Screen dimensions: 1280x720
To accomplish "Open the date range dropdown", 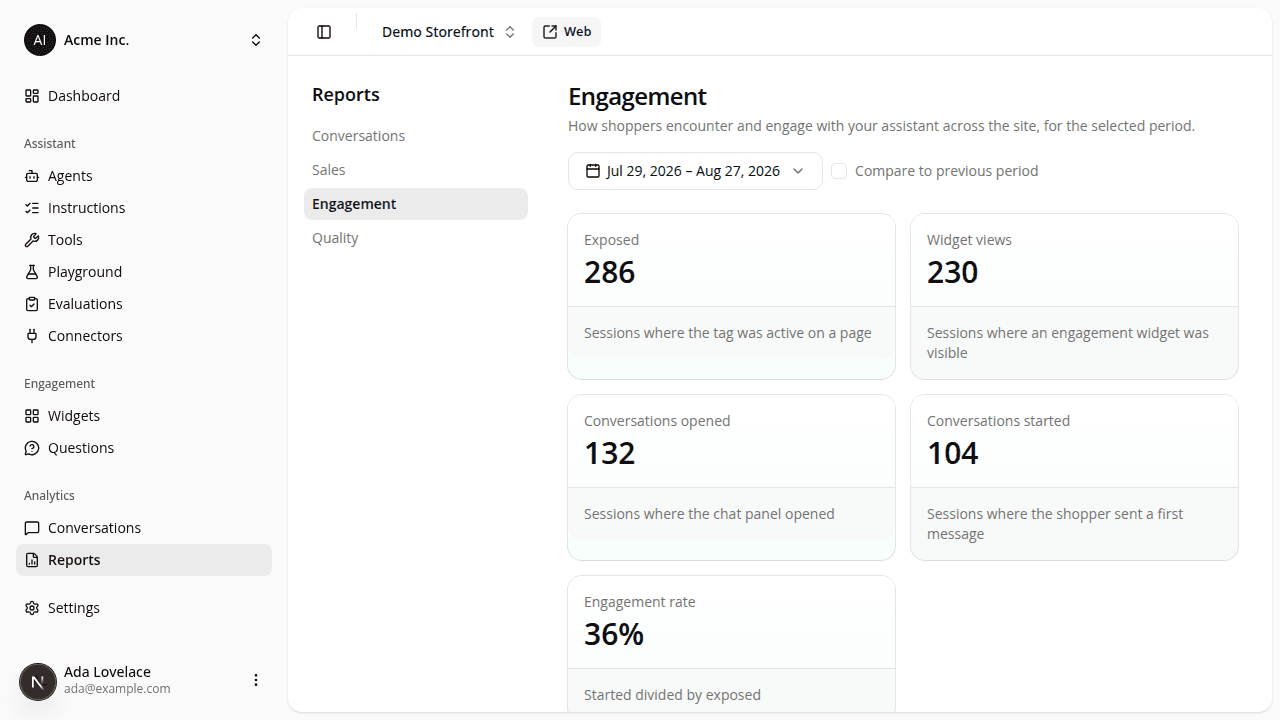I will [695, 171].
